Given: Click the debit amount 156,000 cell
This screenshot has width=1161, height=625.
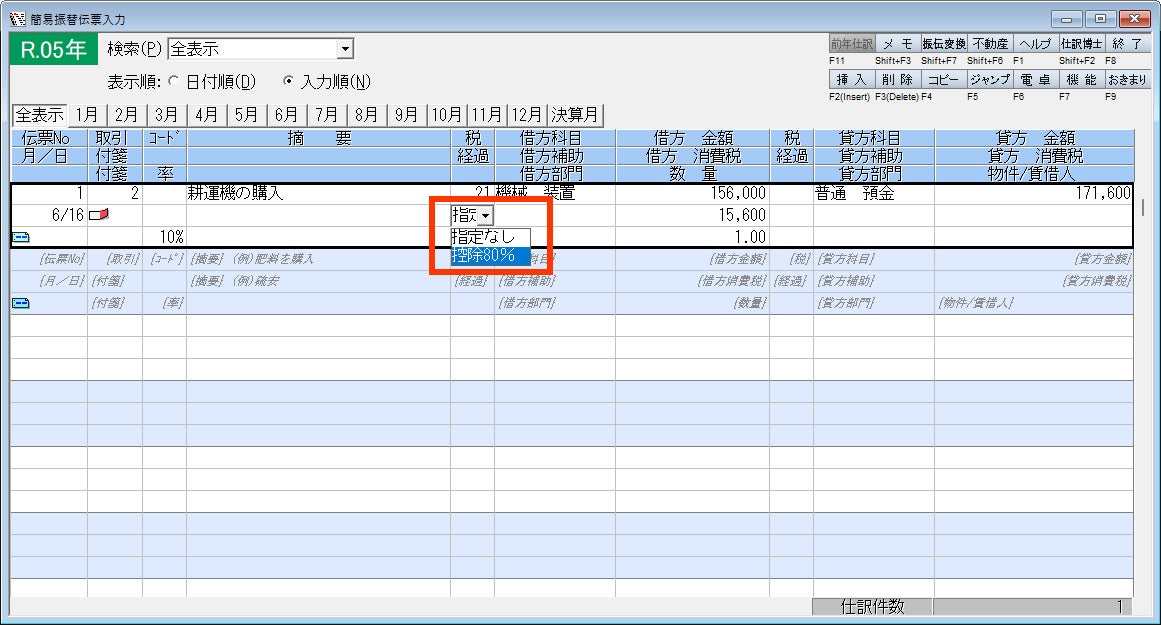Looking at the screenshot, I should pos(692,193).
